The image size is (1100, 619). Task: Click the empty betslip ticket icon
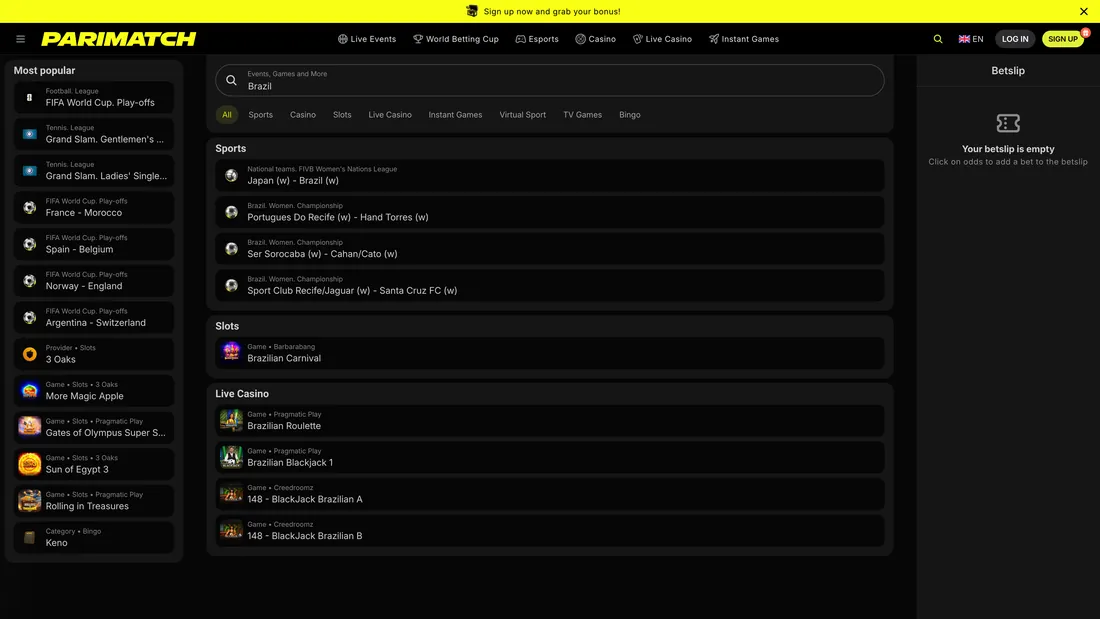[x=1008, y=124]
